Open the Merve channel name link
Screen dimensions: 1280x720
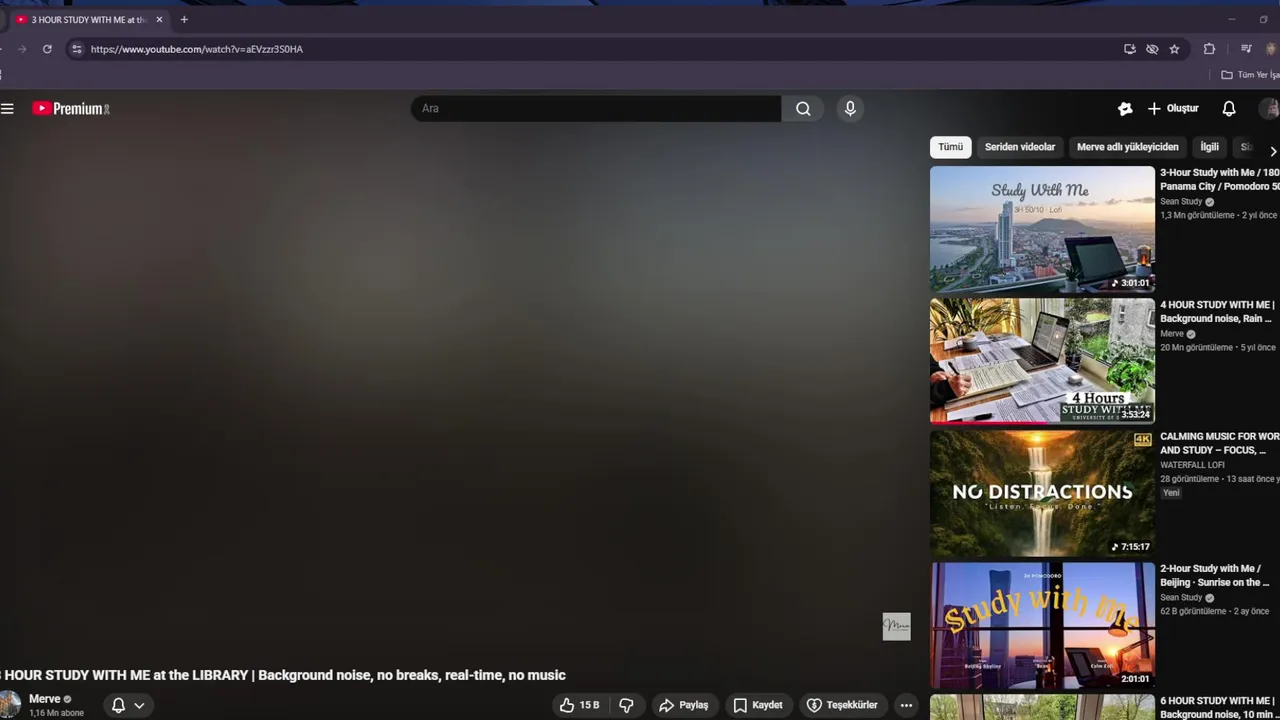pos(44,699)
